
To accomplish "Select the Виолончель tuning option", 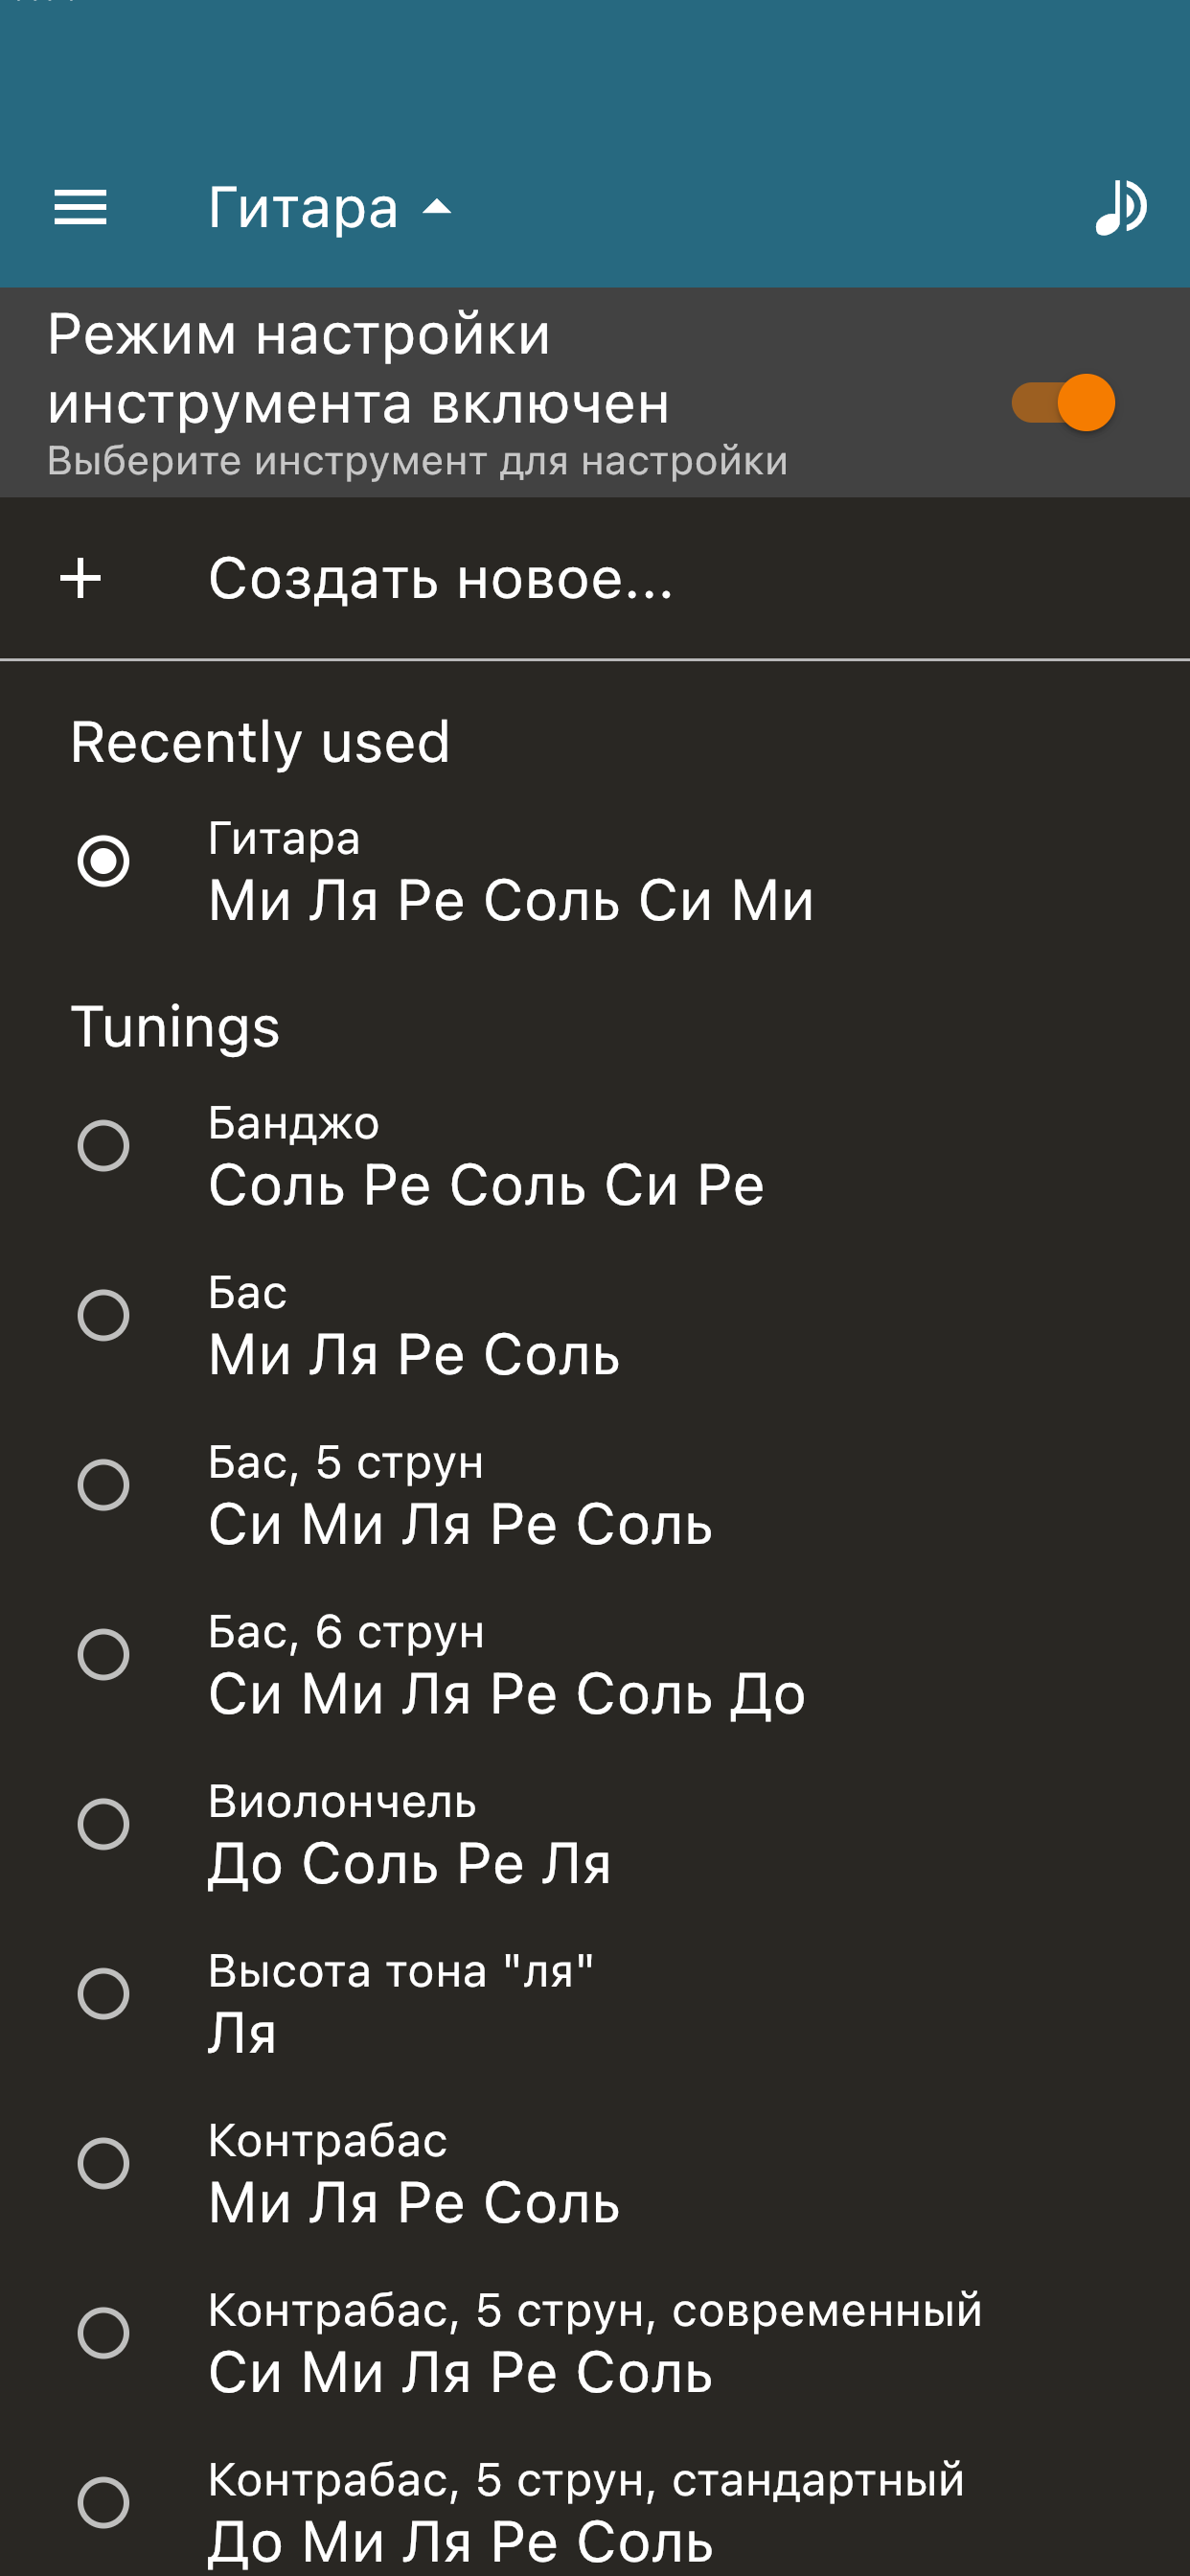I will coord(104,1824).
